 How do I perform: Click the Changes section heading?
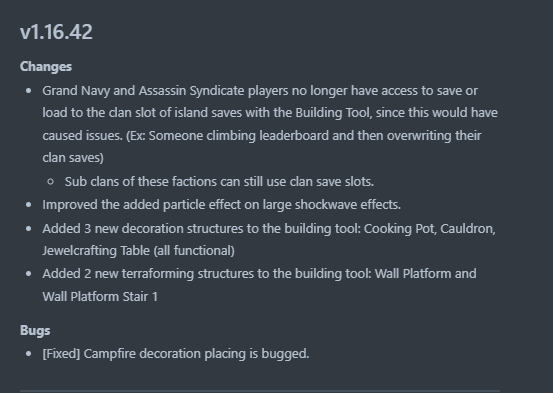pyautogui.click(x=46, y=67)
